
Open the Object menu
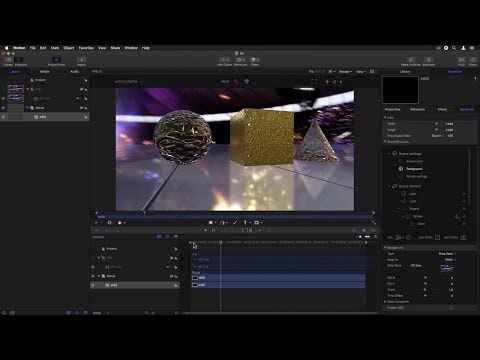click(69, 48)
